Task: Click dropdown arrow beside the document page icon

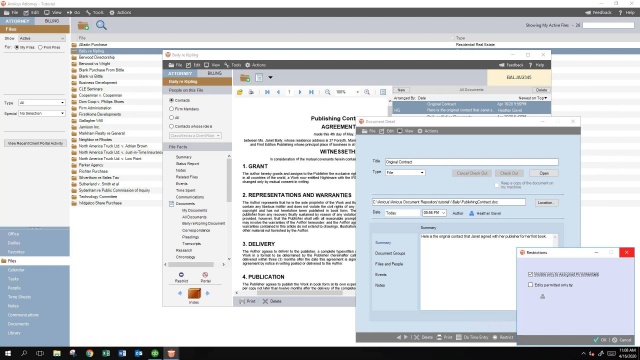Action: point(270,78)
